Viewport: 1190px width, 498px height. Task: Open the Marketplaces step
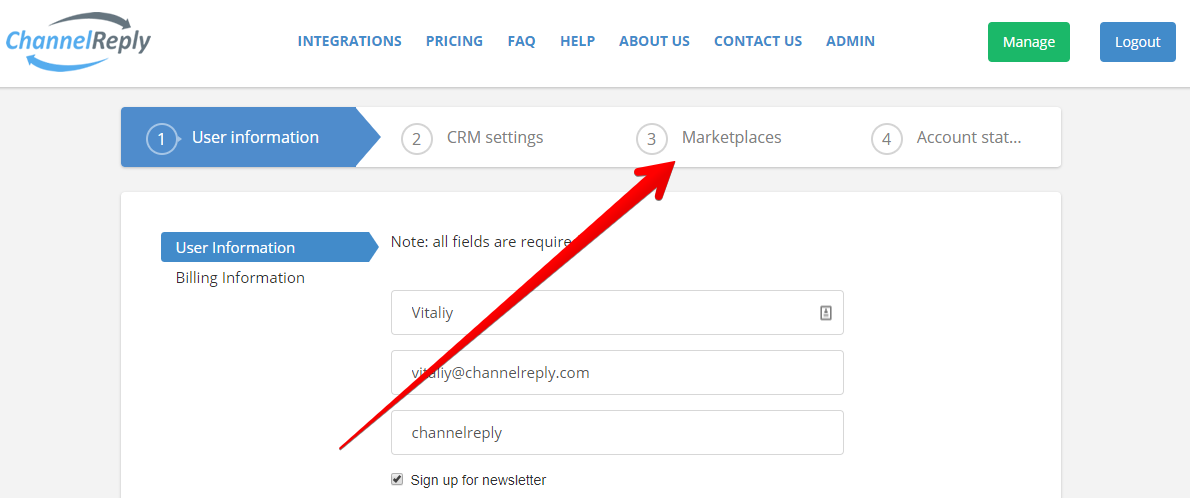tap(732, 137)
